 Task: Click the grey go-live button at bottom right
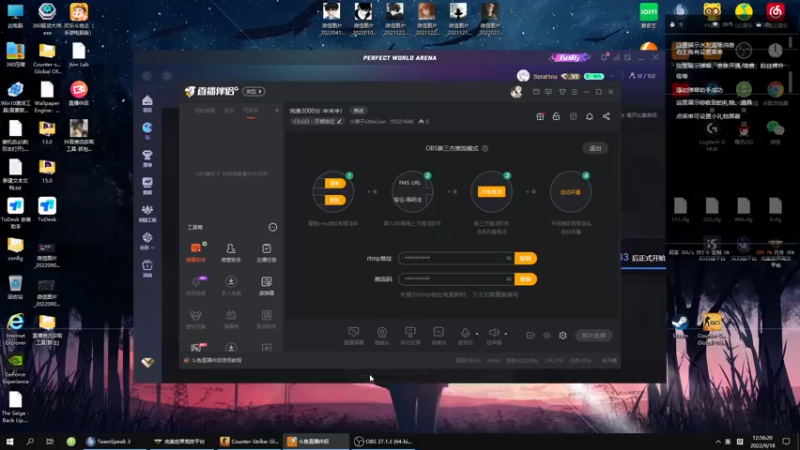[x=593, y=335]
